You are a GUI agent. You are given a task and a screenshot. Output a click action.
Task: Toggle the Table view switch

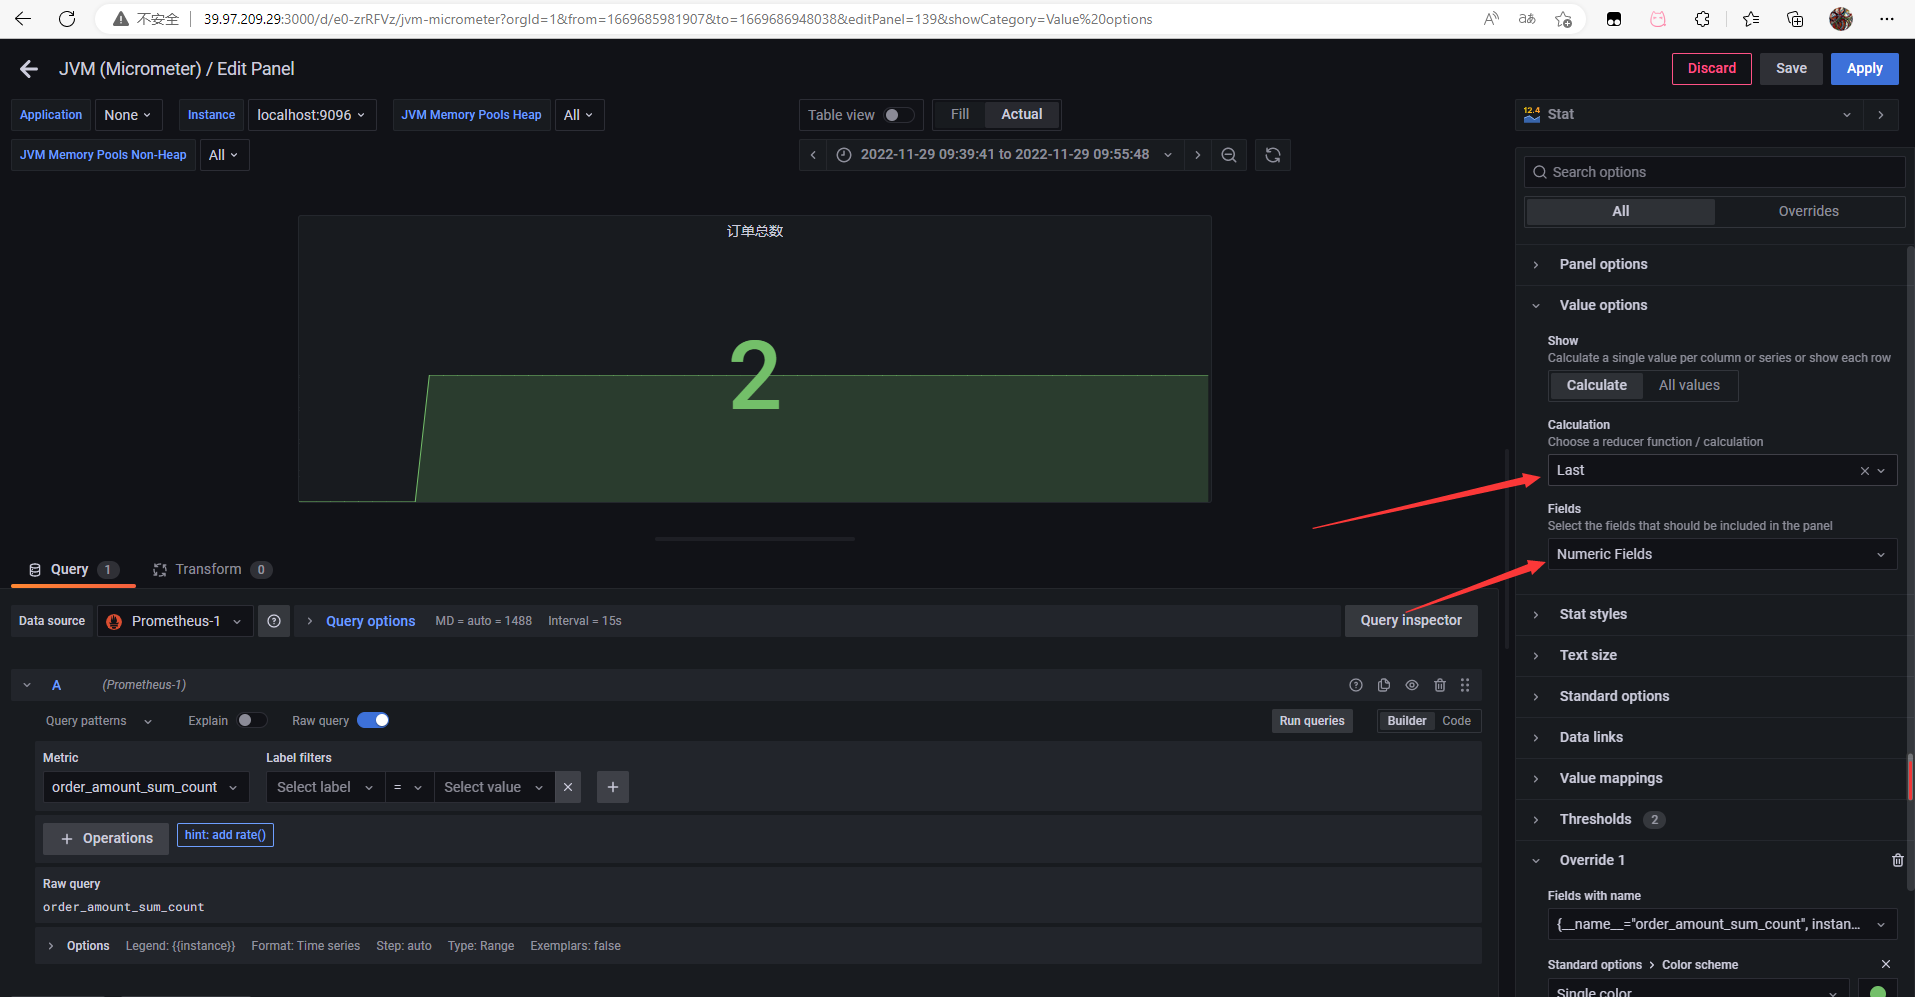click(x=898, y=115)
